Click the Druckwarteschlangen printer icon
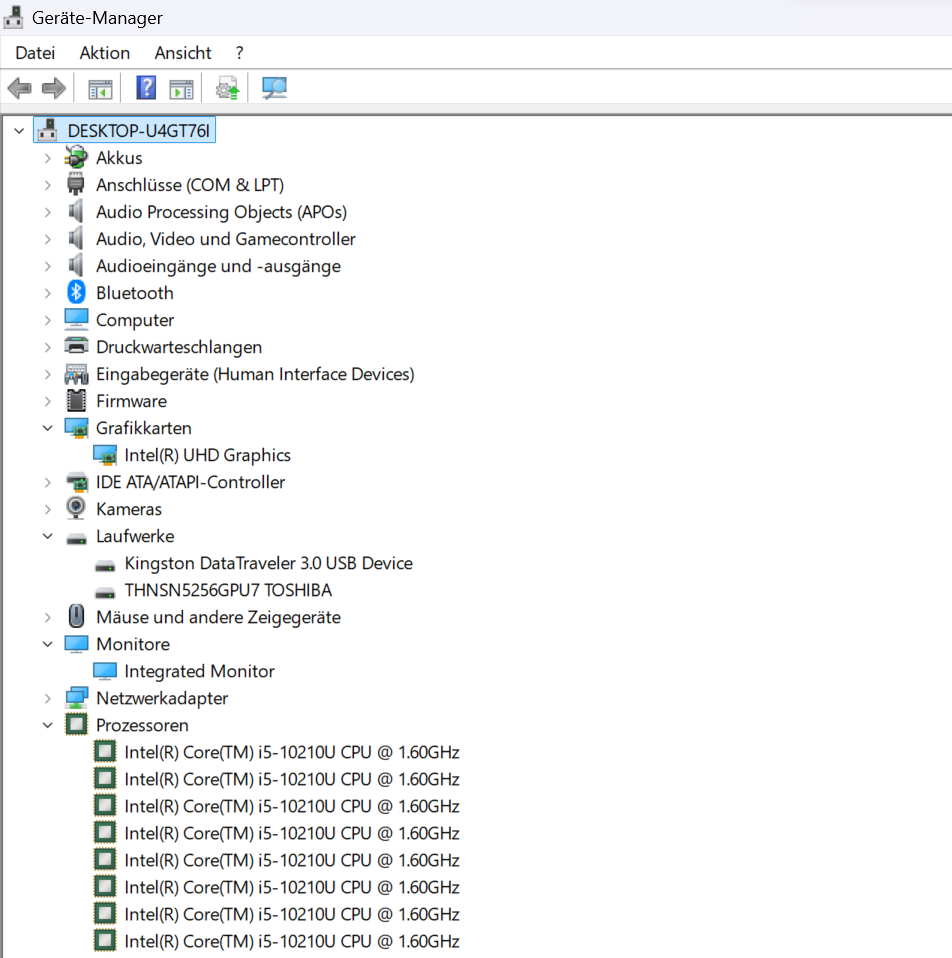Viewport: 952px width, 958px height. tap(76, 346)
